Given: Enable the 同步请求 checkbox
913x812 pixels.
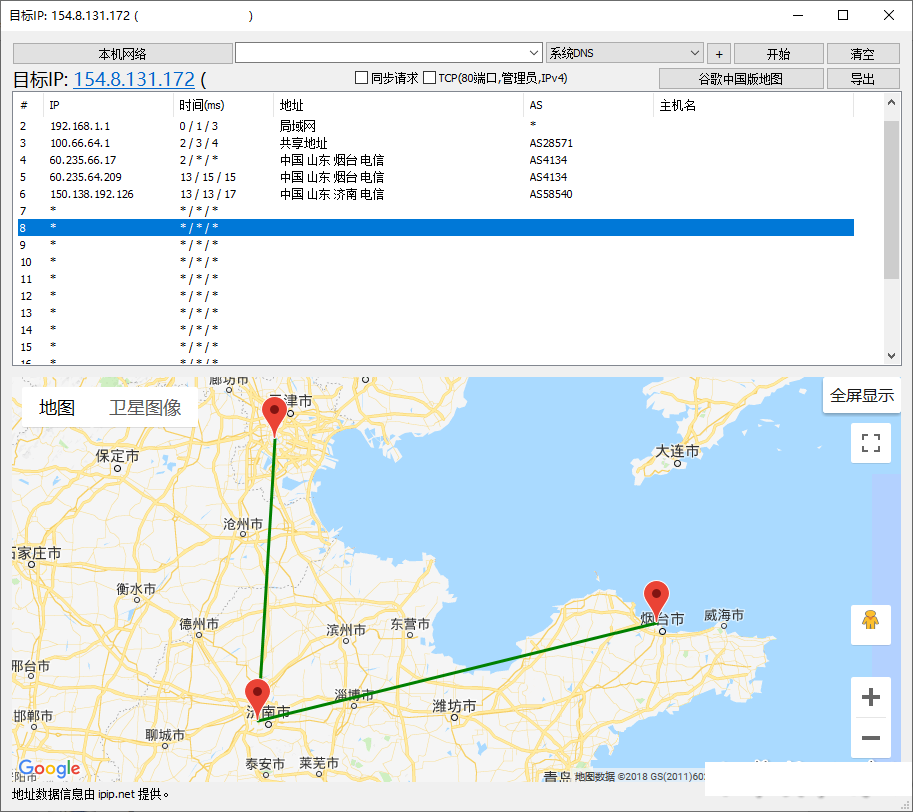Looking at the screenshot, I should click(x=362, y=78).
